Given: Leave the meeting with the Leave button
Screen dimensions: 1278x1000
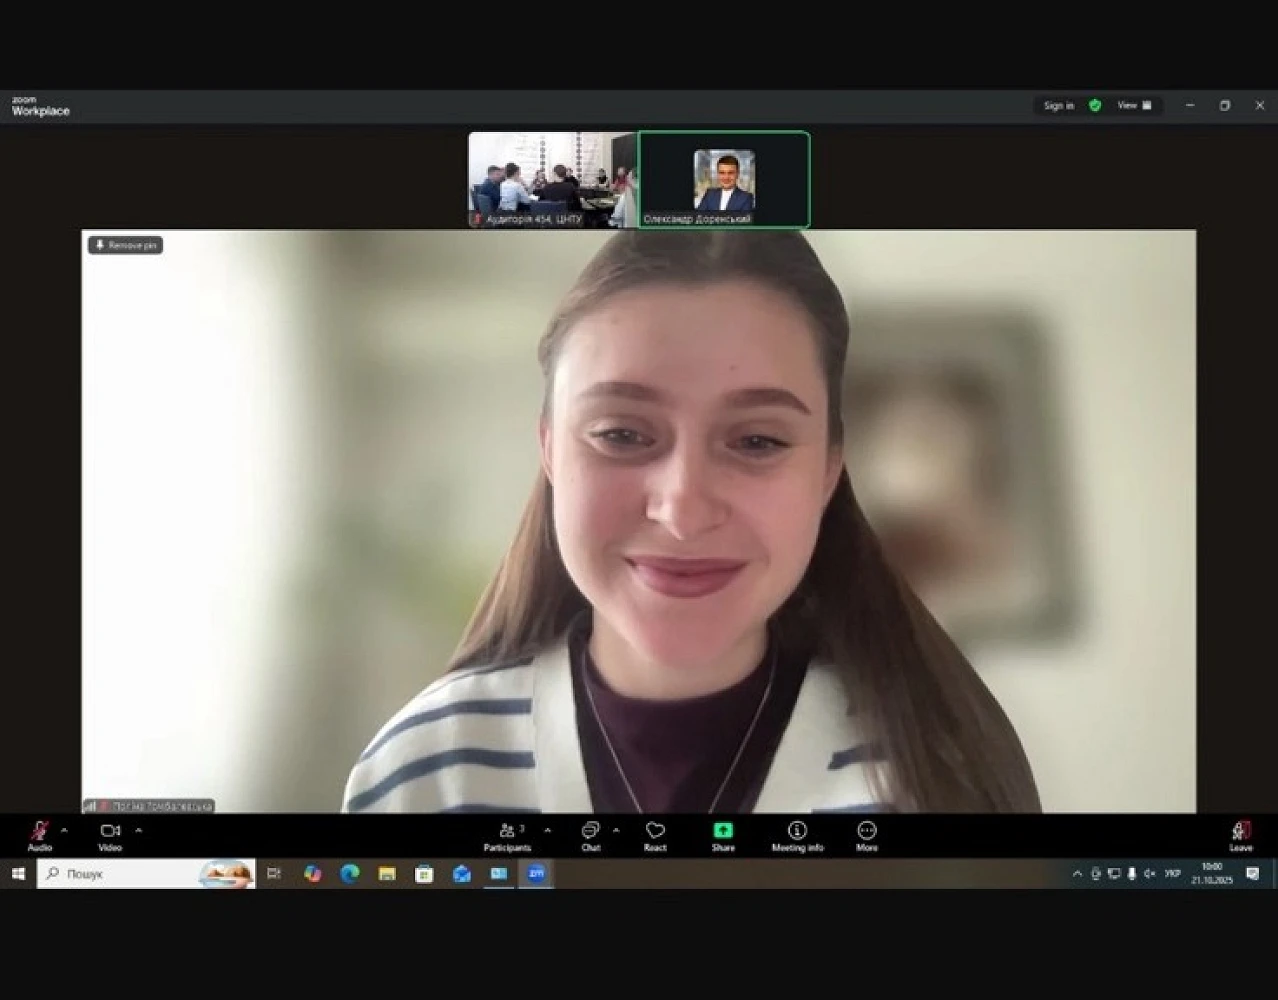Looking at the screenshot, I should [1241, 833].
